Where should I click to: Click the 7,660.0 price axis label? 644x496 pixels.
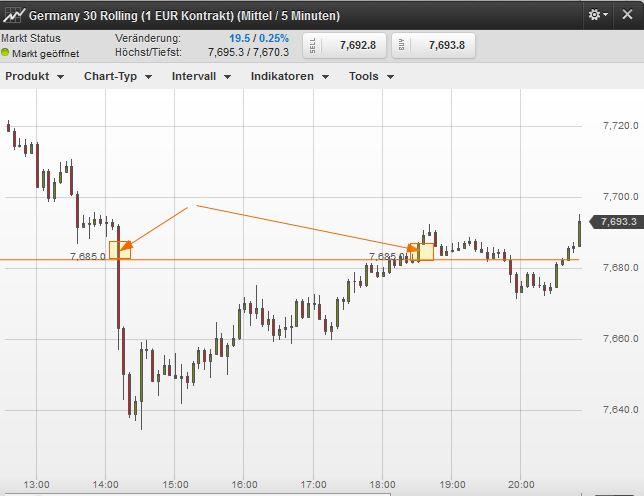pos(620,338)
